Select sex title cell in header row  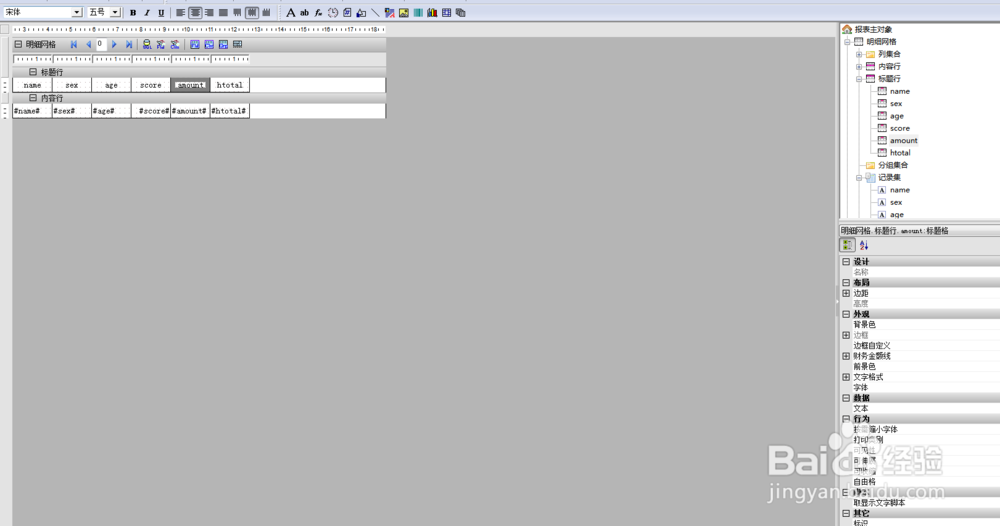pyautogui.click(x=71, y=85)
